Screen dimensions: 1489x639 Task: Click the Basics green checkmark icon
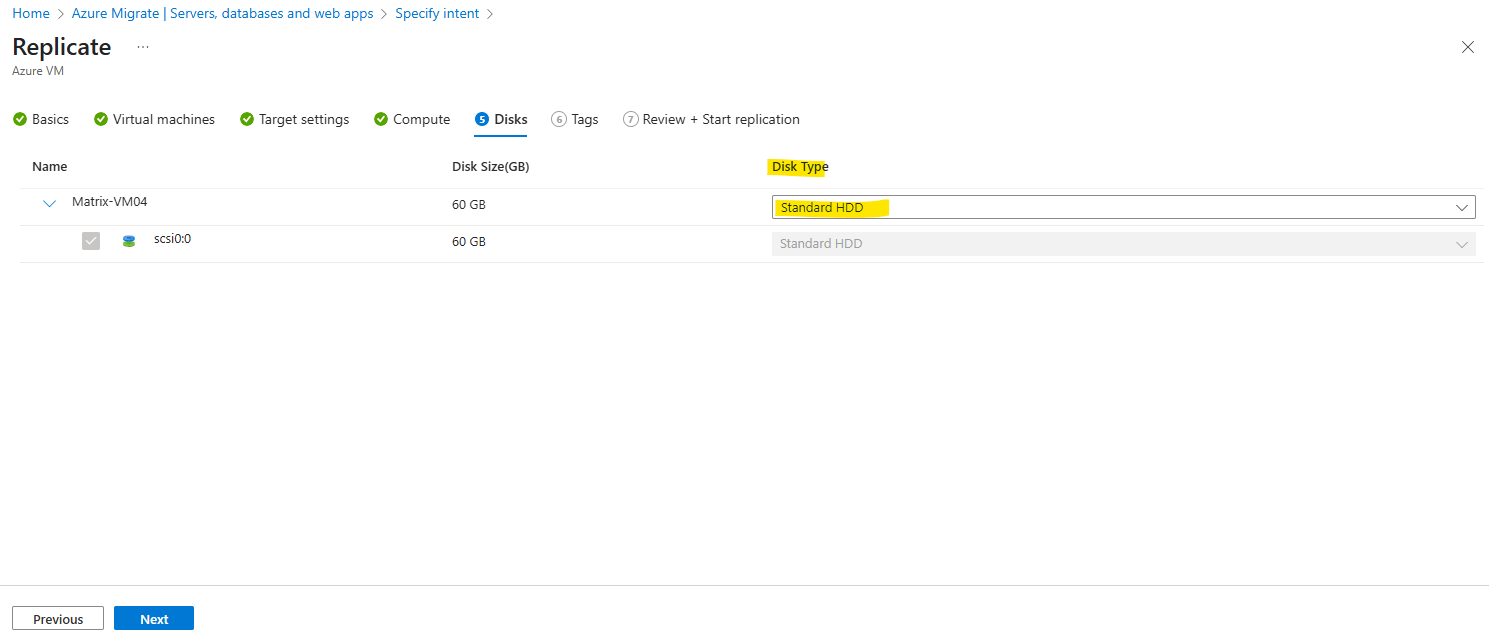(x=20, y=119)
